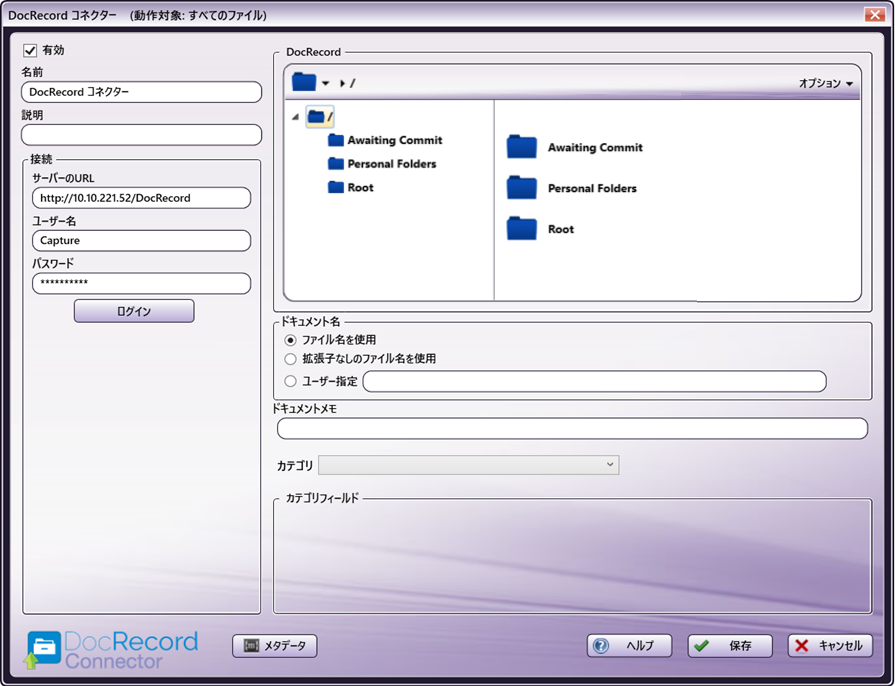Select Personal Folders in the folder tree

pyautogui.click(x=382, y=164)
